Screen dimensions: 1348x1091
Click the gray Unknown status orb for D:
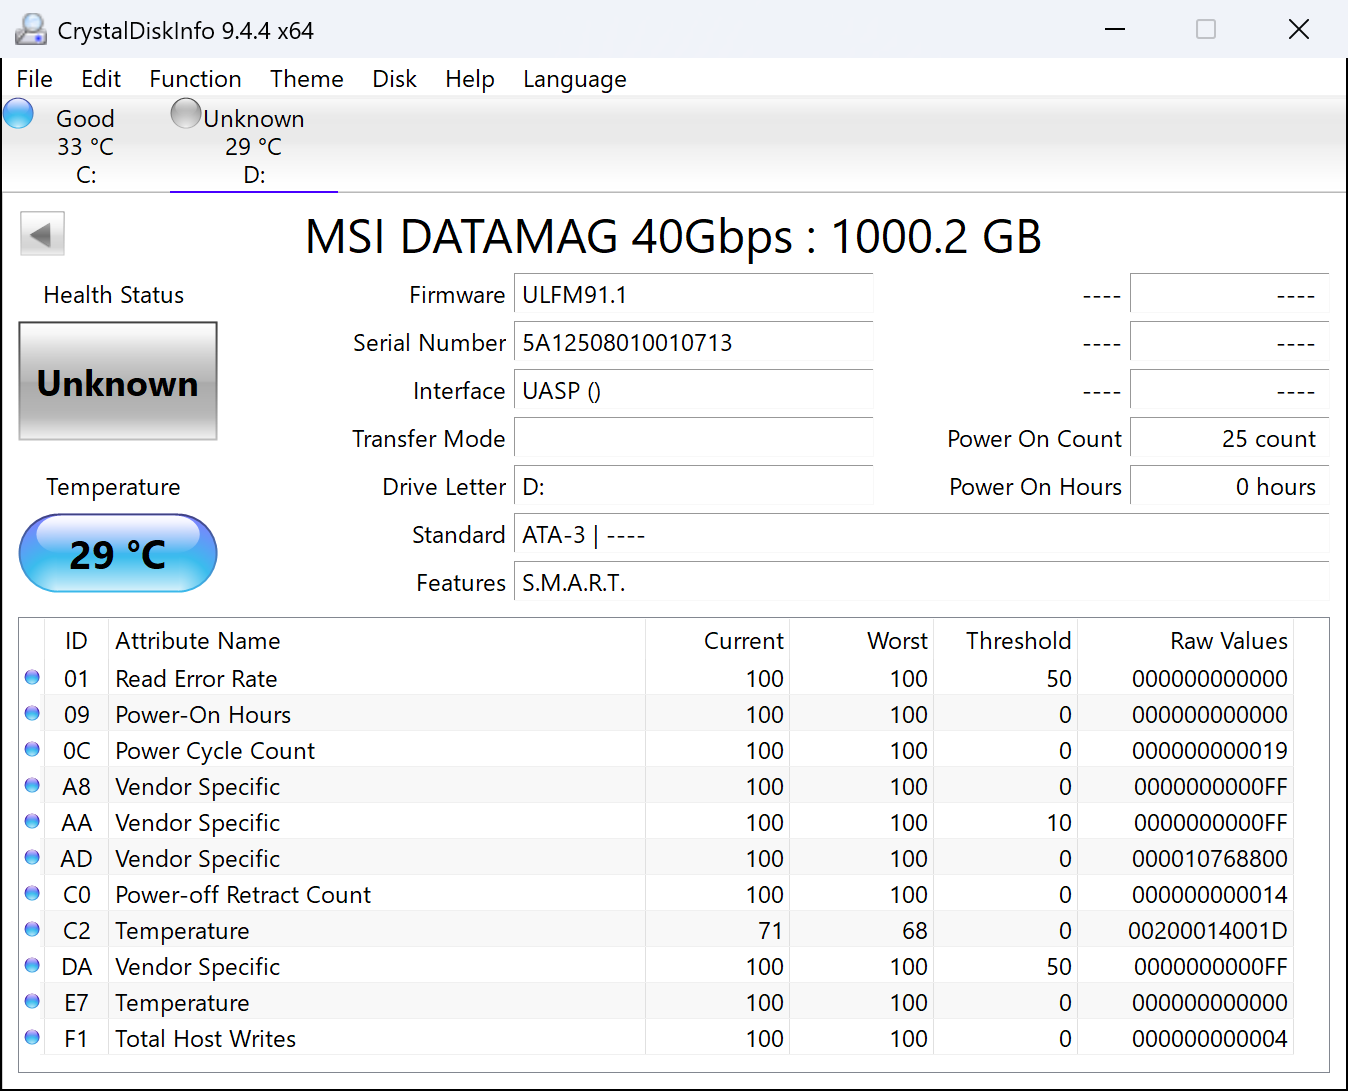[186, 114]
